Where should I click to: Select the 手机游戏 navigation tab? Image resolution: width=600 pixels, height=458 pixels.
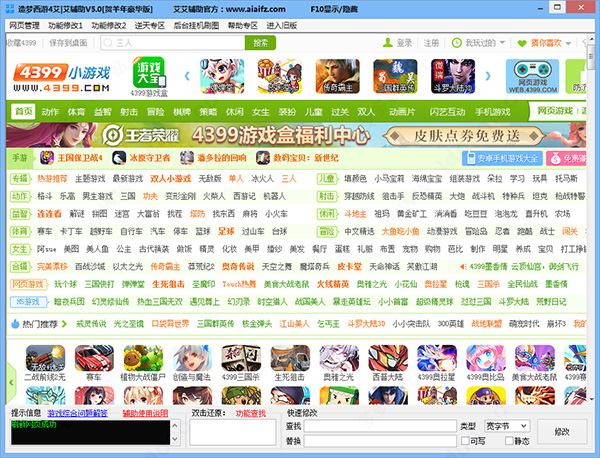coord(492,112)
